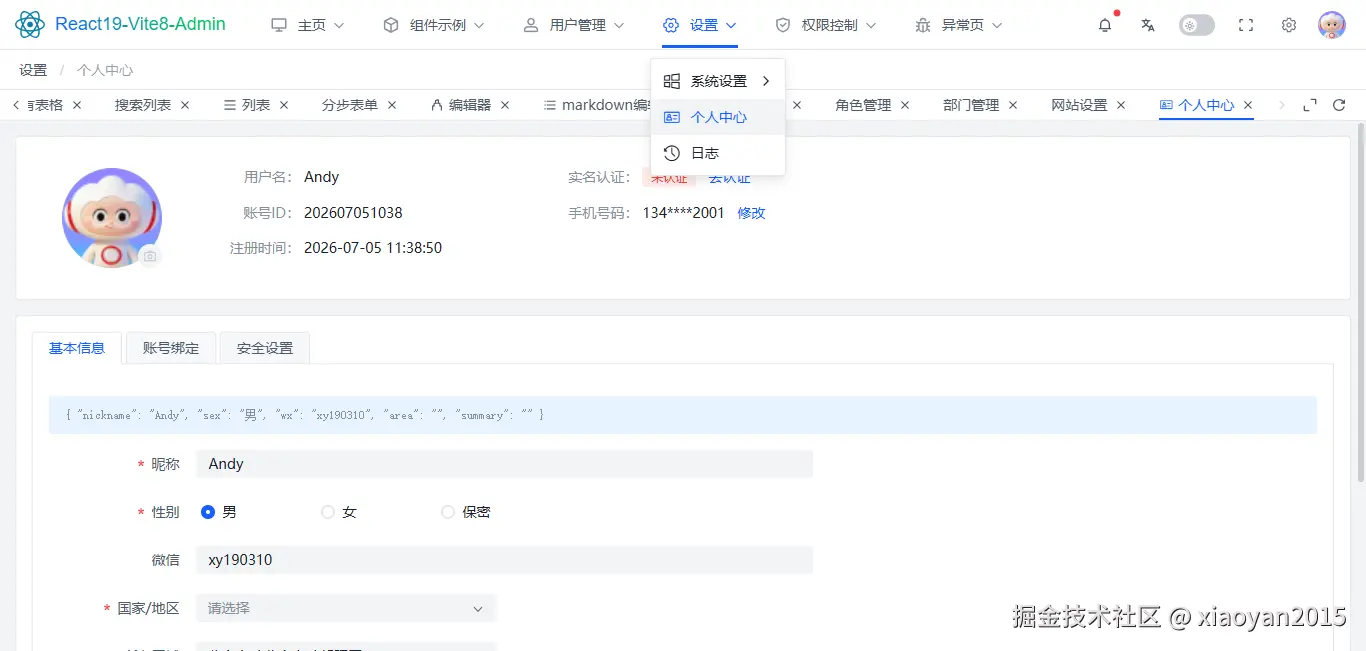Image resolution: width=1366 pixels, height=651 pixels.
Task: Open the 用户管理 top menu
Action: (x=574, y=25)
